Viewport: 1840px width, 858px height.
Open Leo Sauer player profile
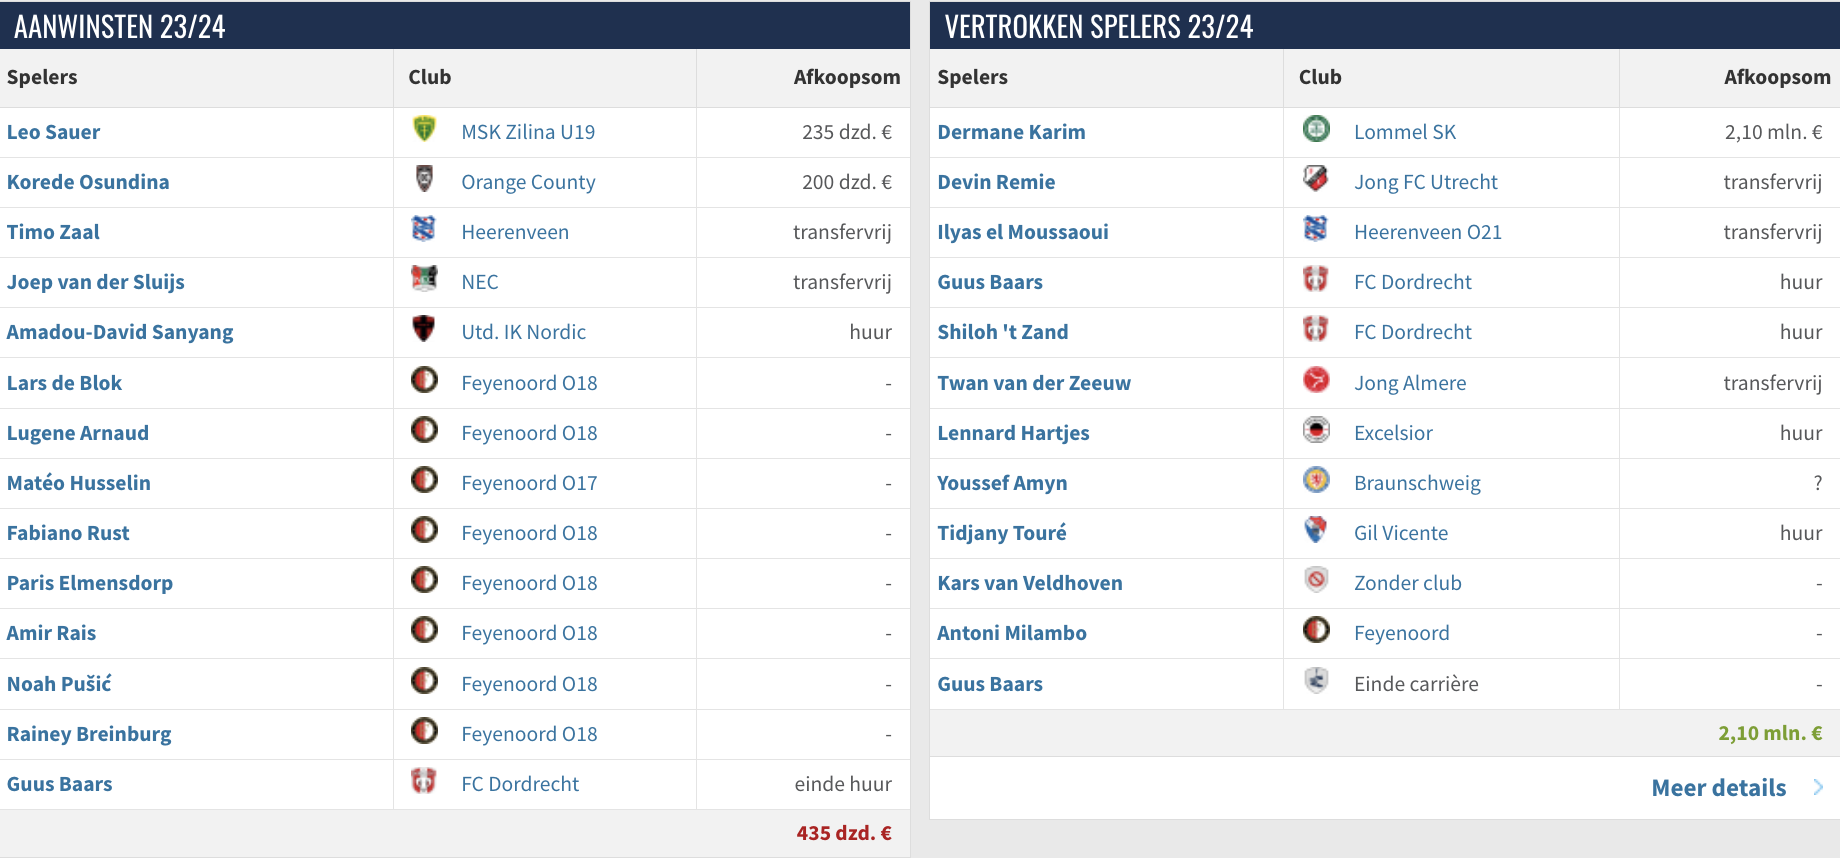pyautogui.click(x=53, y=132)
